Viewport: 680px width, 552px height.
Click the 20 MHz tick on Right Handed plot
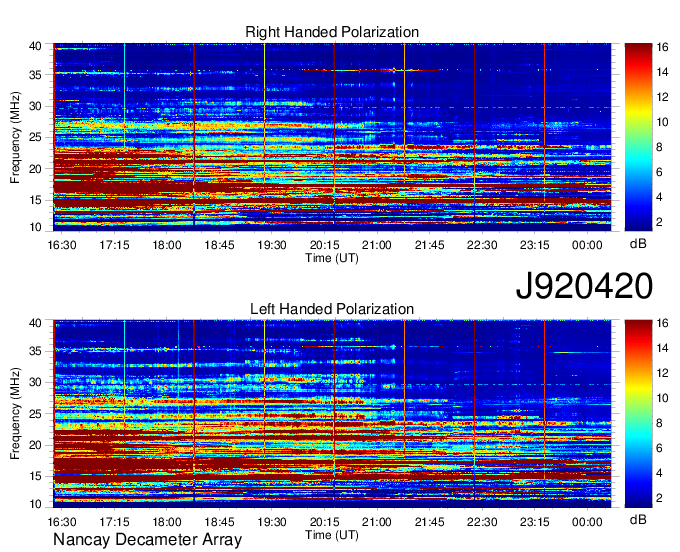(35, 169)
